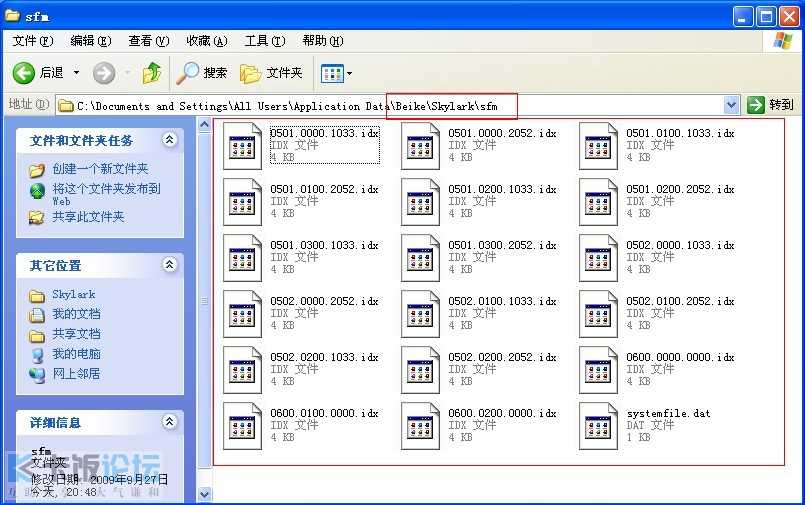Click the globe icon for publish to Web
The height and width of the screenshot is (505, 805).
point(37,190)
